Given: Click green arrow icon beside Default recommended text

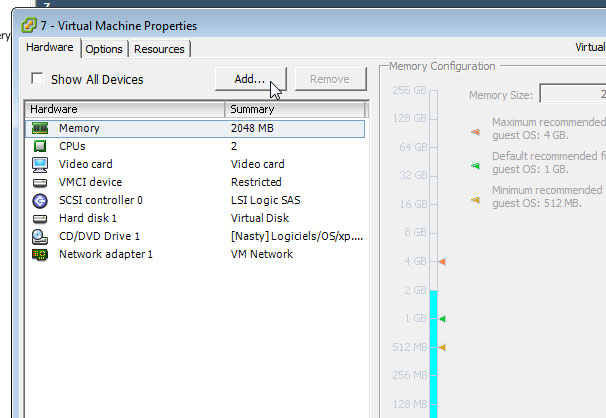Looking at the screenshot, I should coord(475,166).
